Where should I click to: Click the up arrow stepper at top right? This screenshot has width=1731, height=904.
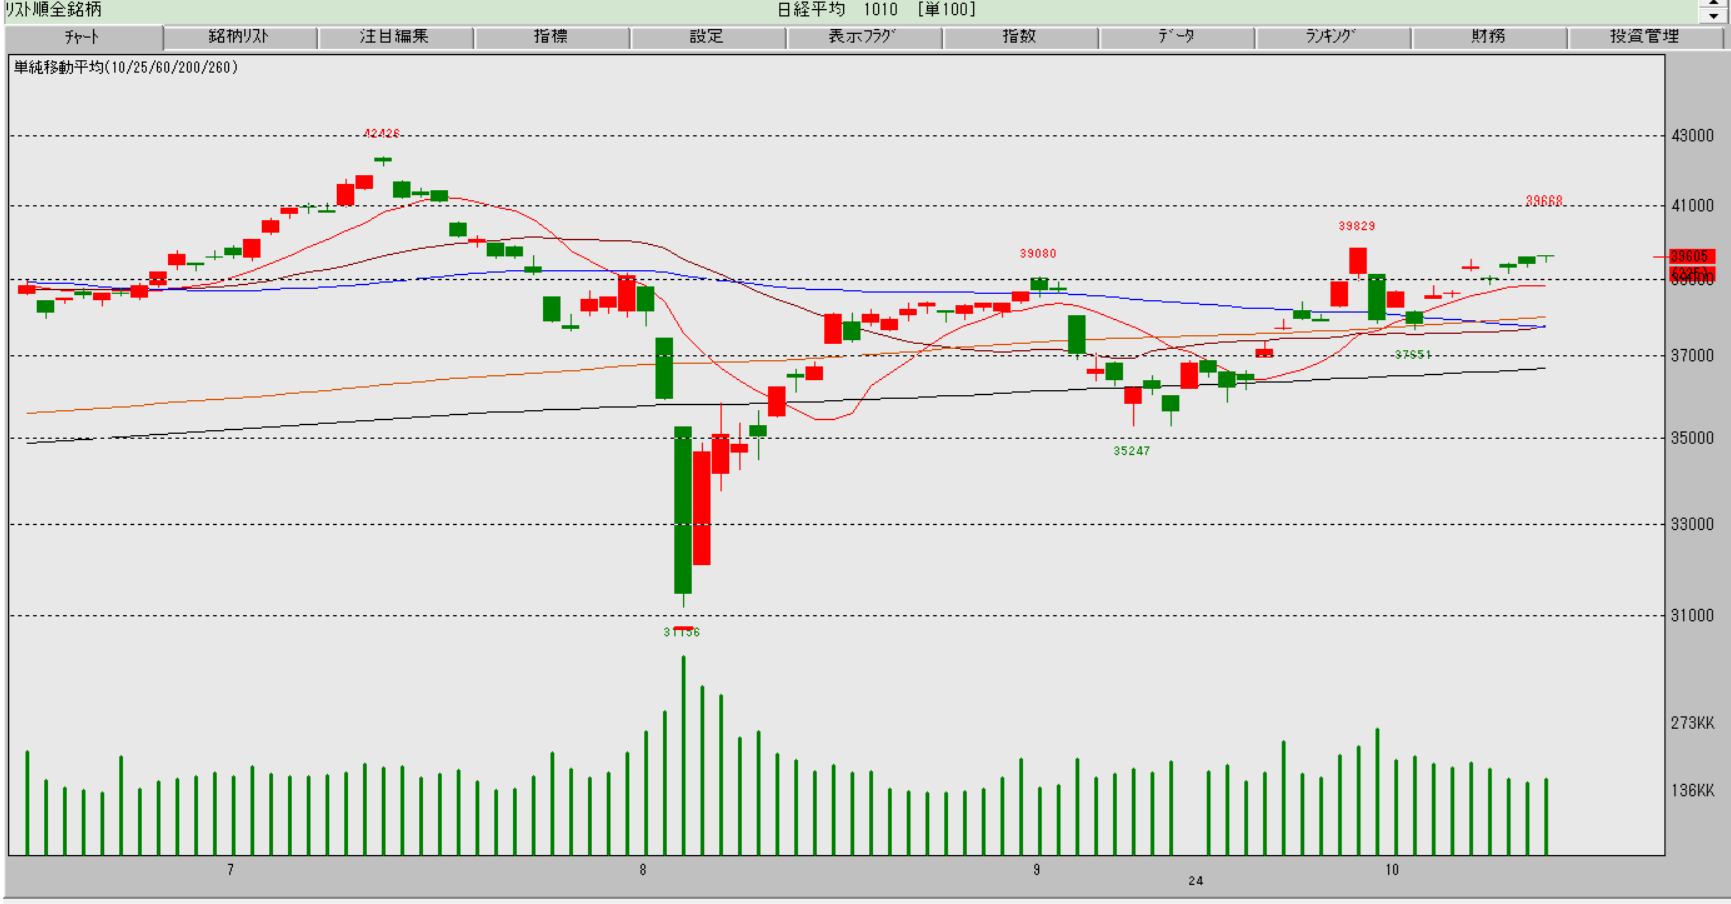click(1714, 4)
